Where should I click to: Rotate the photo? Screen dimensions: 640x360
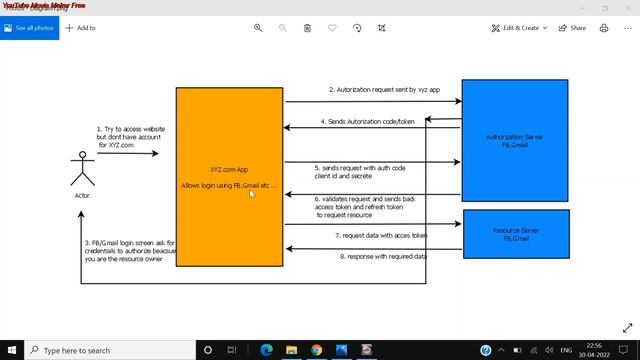click(x=357, y=28)
